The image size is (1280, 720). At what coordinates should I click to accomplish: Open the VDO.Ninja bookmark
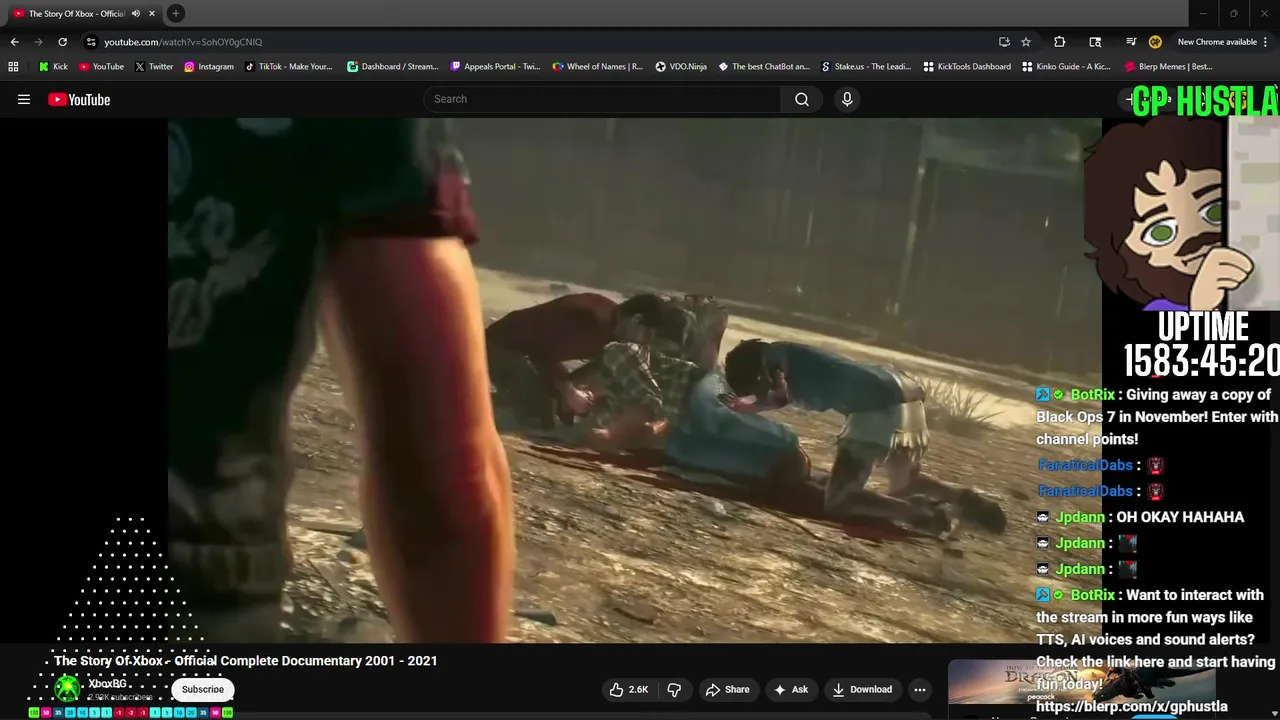[x=681, y=67]
